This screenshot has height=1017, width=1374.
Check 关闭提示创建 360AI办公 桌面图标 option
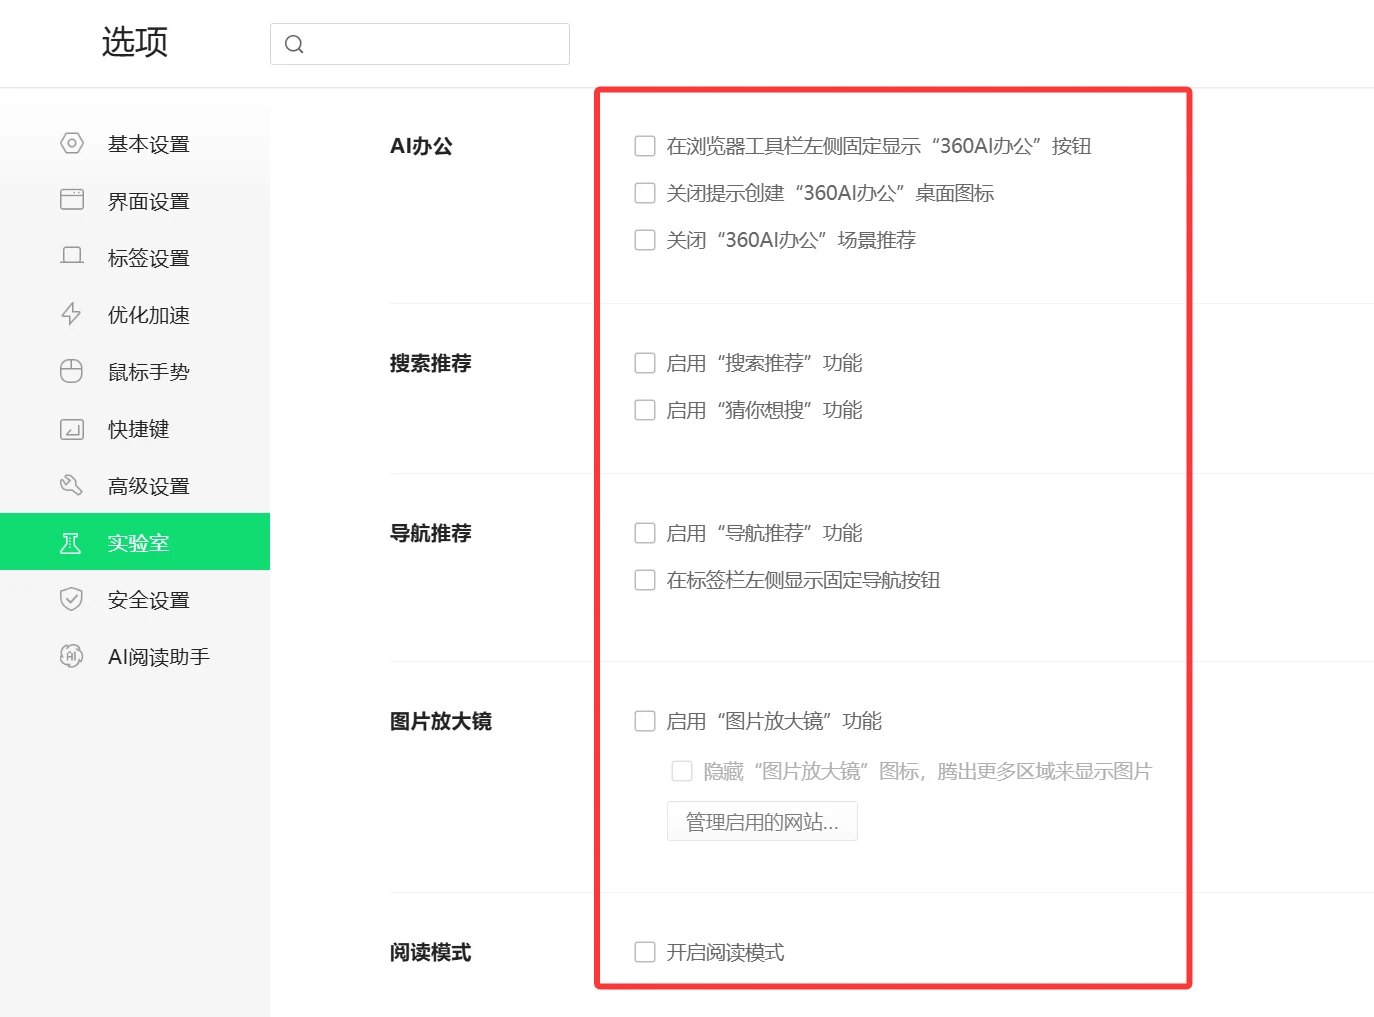(x=645, y=193)
